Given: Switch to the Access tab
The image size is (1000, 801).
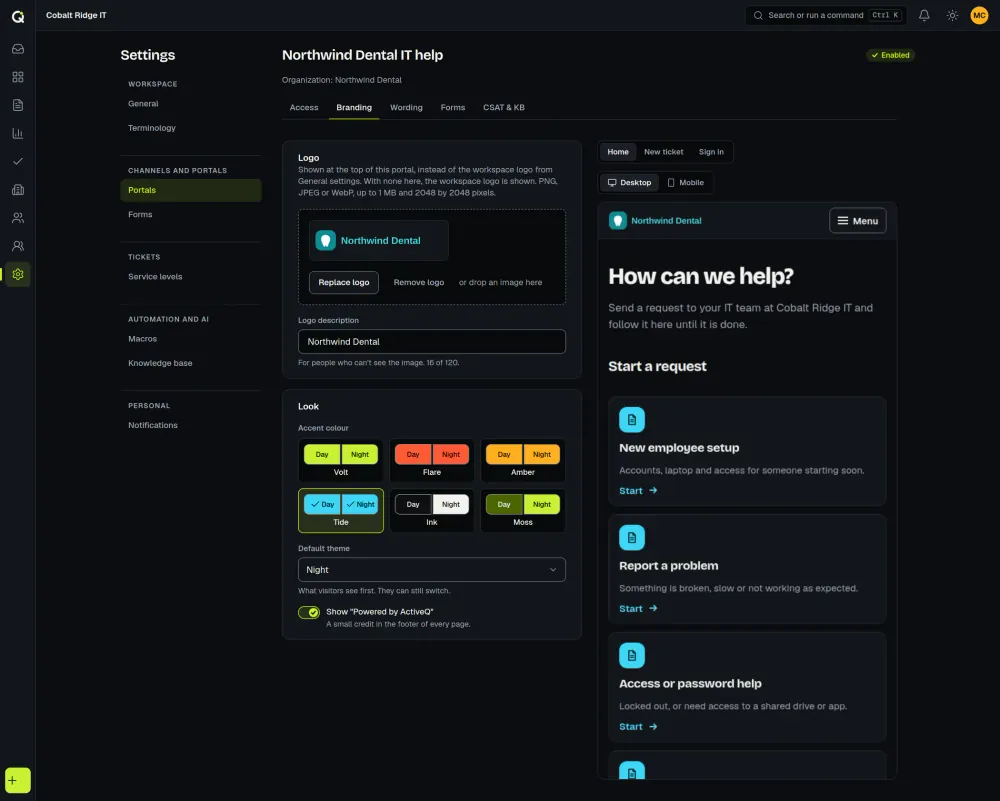Looking at the screenshot, I should [x=304, y=108].
